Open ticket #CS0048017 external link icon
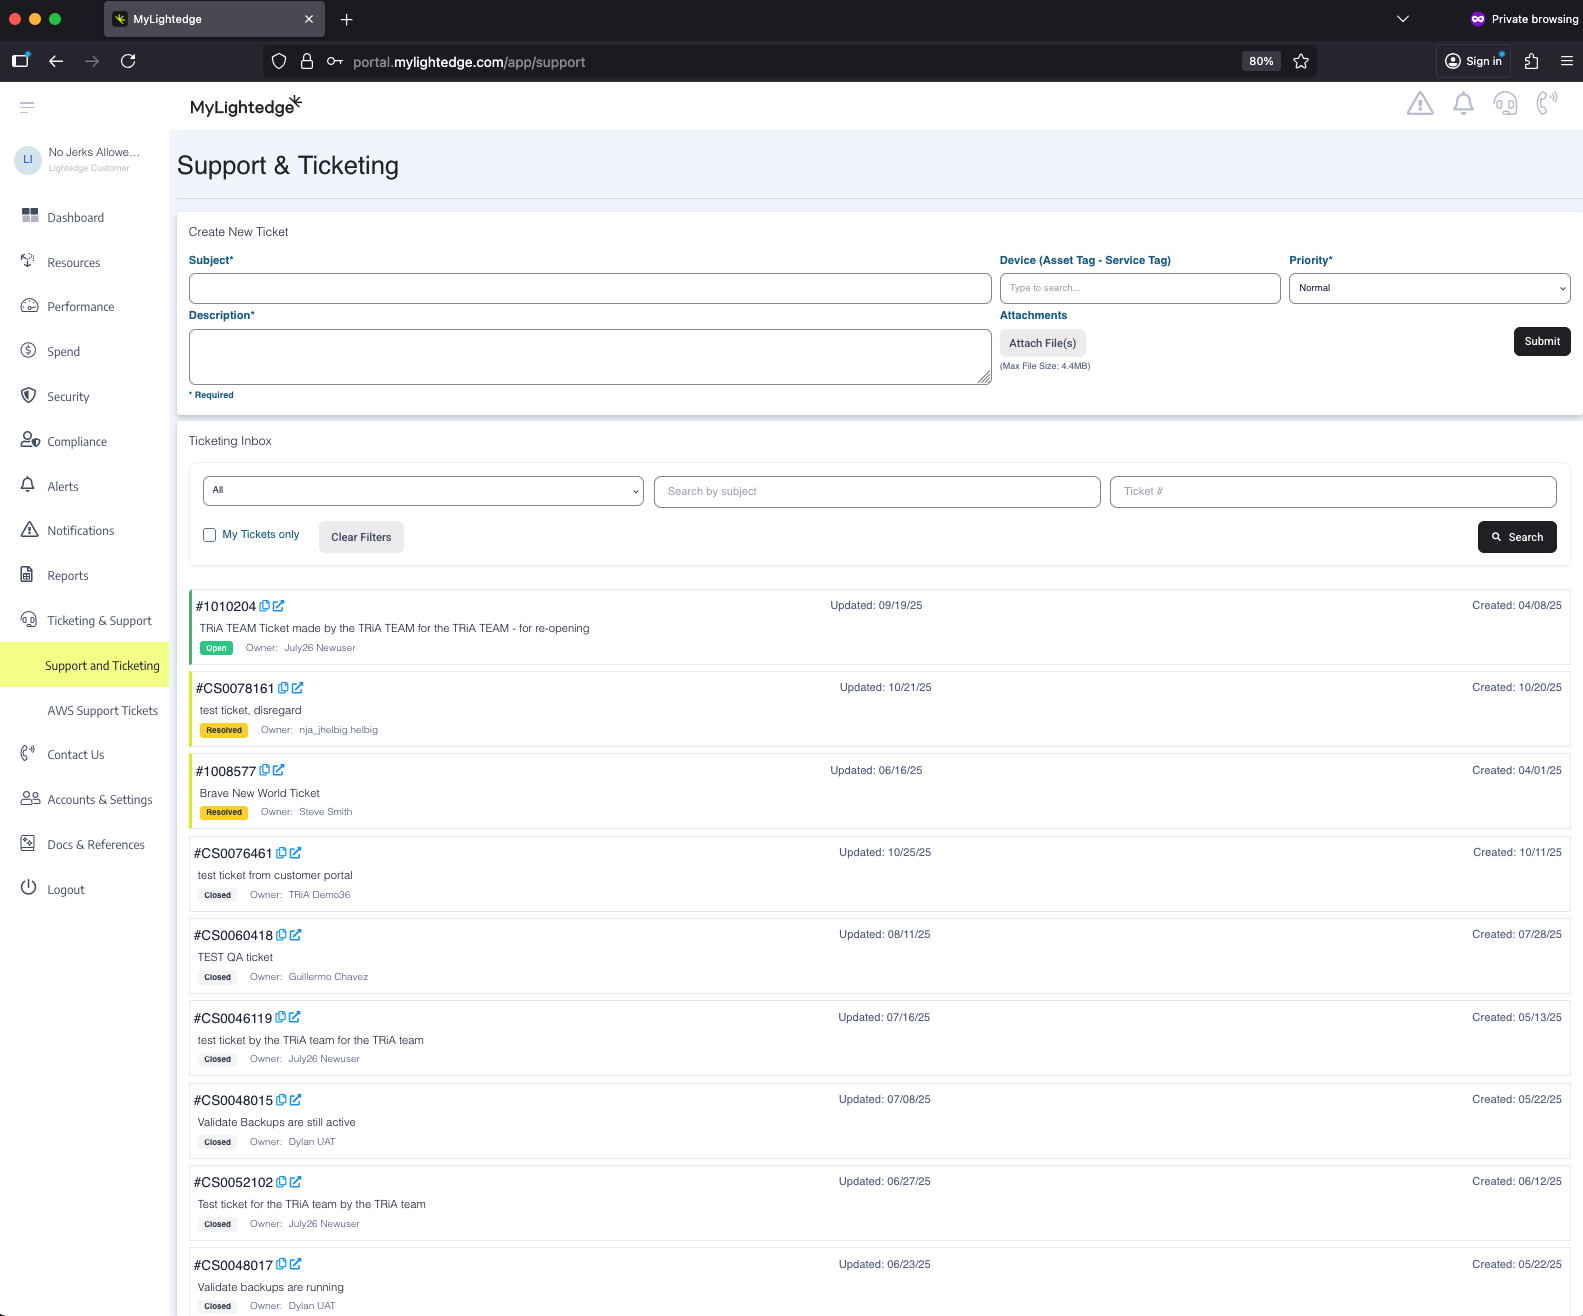The width and height of the screenshot is (1583, 1316). pos(295,1264)
